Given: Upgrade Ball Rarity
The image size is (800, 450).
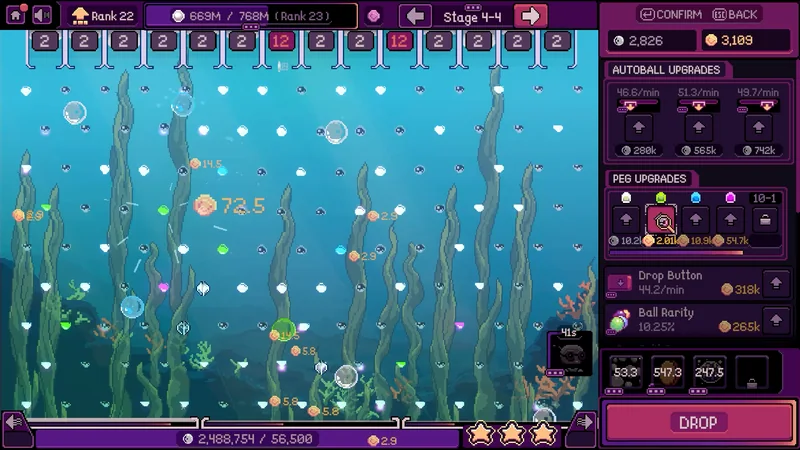Looking at the screenshot, I should pyautogui.click(x=776, y=320).
